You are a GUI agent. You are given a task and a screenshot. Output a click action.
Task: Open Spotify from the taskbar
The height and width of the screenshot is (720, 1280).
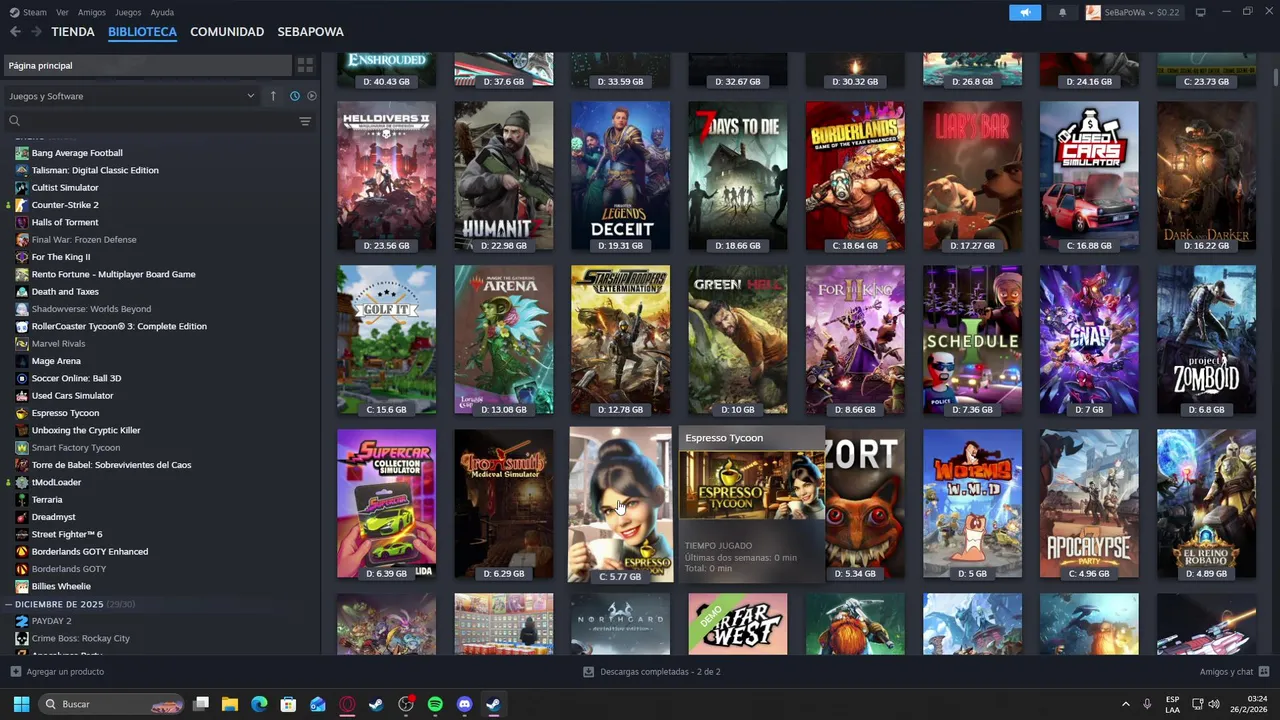coord(435,704)
